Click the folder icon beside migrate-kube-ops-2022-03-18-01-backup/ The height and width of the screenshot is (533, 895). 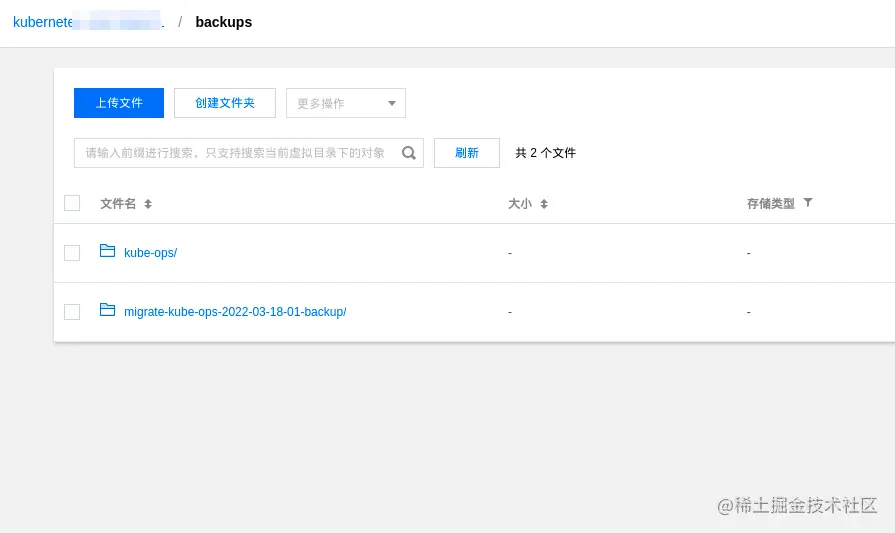point(107,309)
